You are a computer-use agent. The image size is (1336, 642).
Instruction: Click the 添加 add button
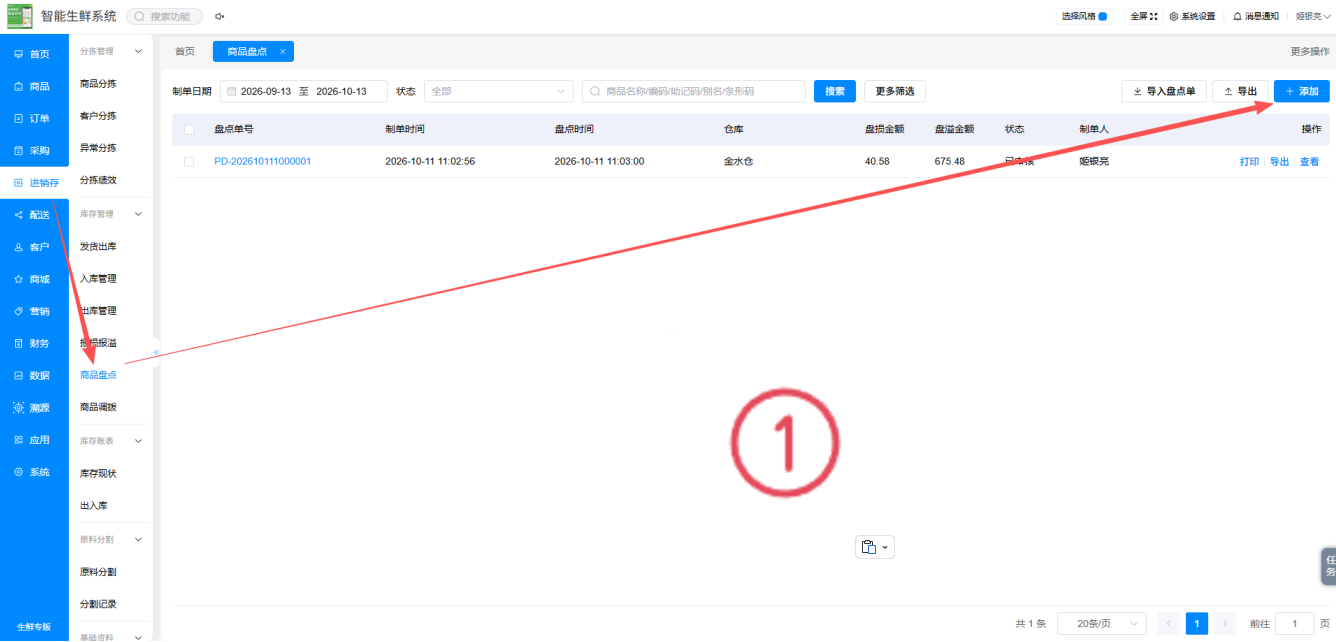1302,91
